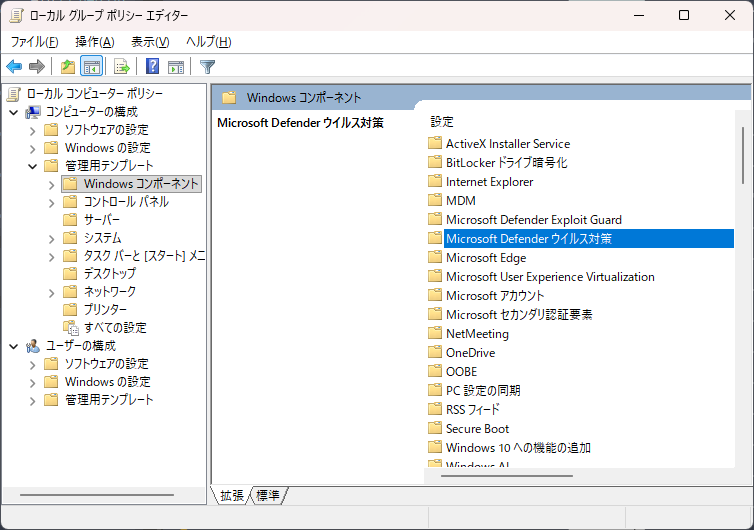
Task: Toggle the show/hide action pane icon
Action: [x=176, y=67]
